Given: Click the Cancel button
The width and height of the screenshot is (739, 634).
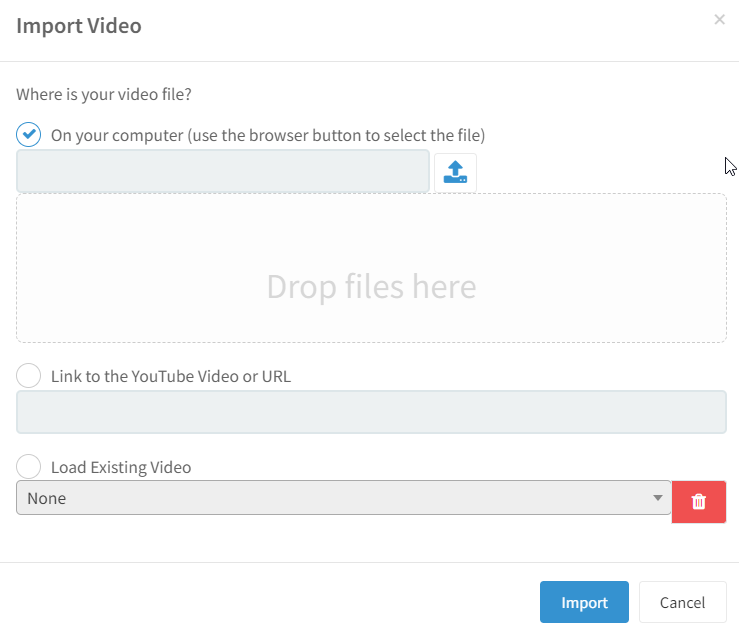Looking at the screenshot, I should [x=682, y=602].
